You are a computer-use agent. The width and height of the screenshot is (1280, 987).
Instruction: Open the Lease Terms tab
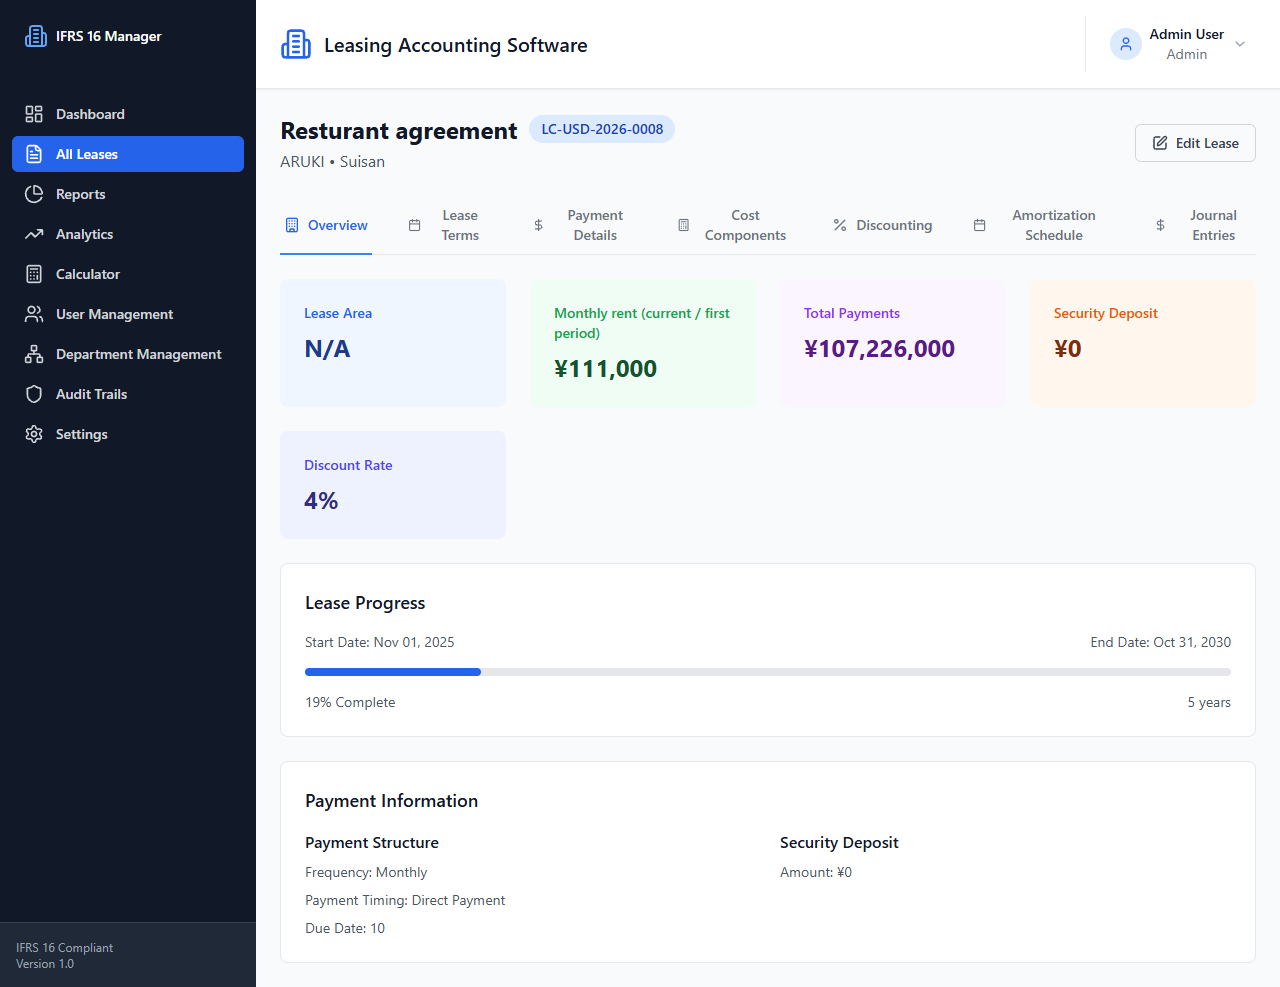pyautogui.click(x=444, y=225)
